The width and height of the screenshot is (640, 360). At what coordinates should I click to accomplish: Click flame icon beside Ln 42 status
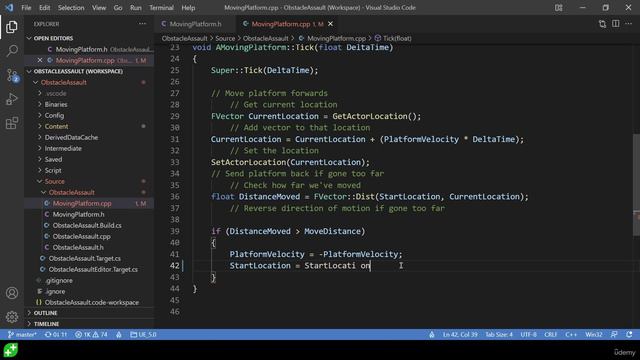tap(431, 335)
